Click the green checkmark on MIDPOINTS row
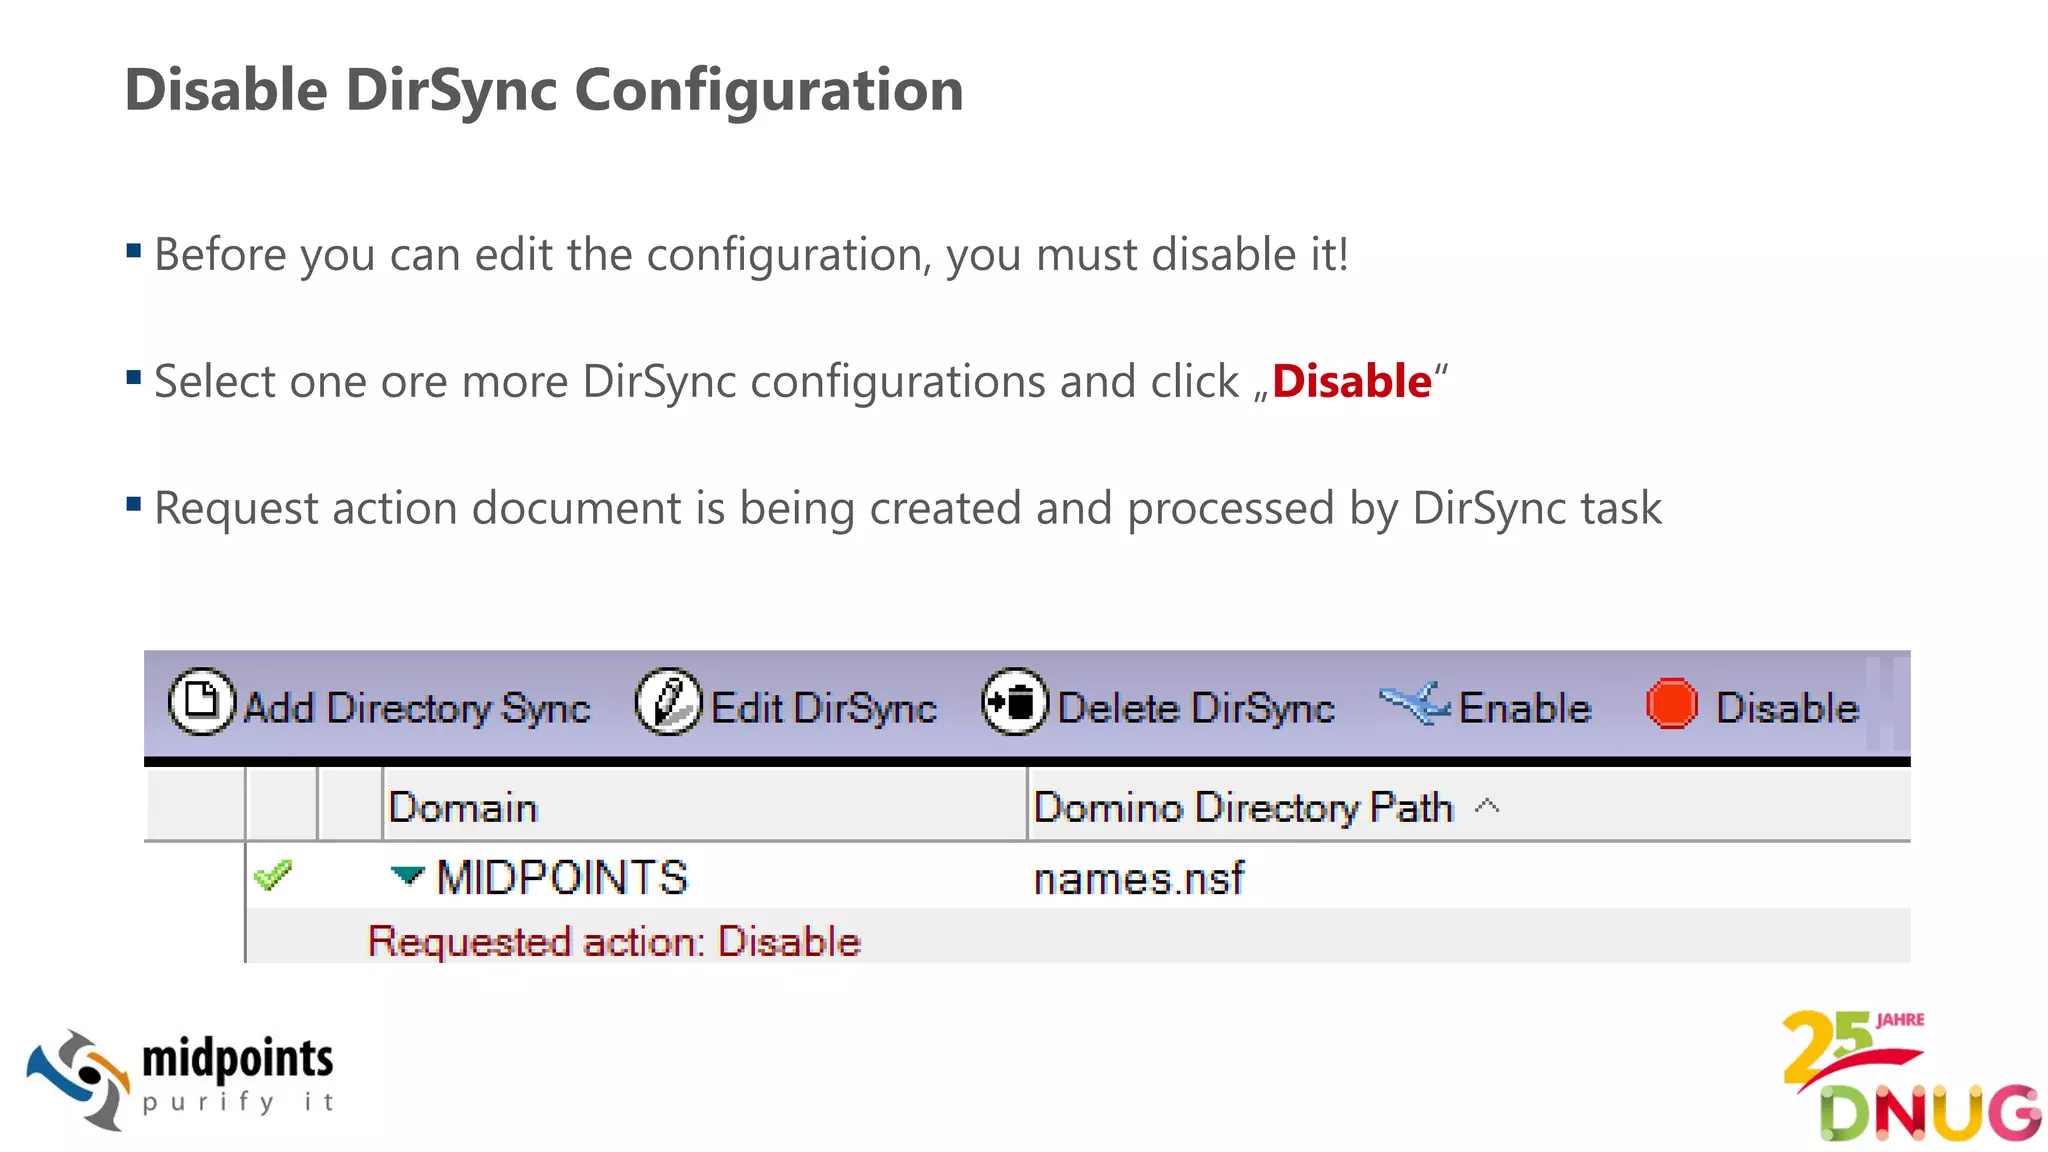The height and width of the screenshot is (1152, 2048). (x=272, y=876)
